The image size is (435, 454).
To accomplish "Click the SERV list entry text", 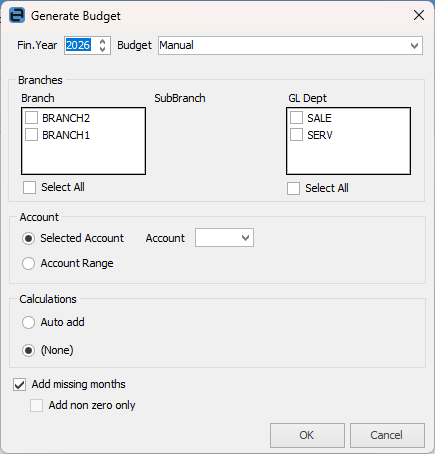I will click(x=320, y=135).
